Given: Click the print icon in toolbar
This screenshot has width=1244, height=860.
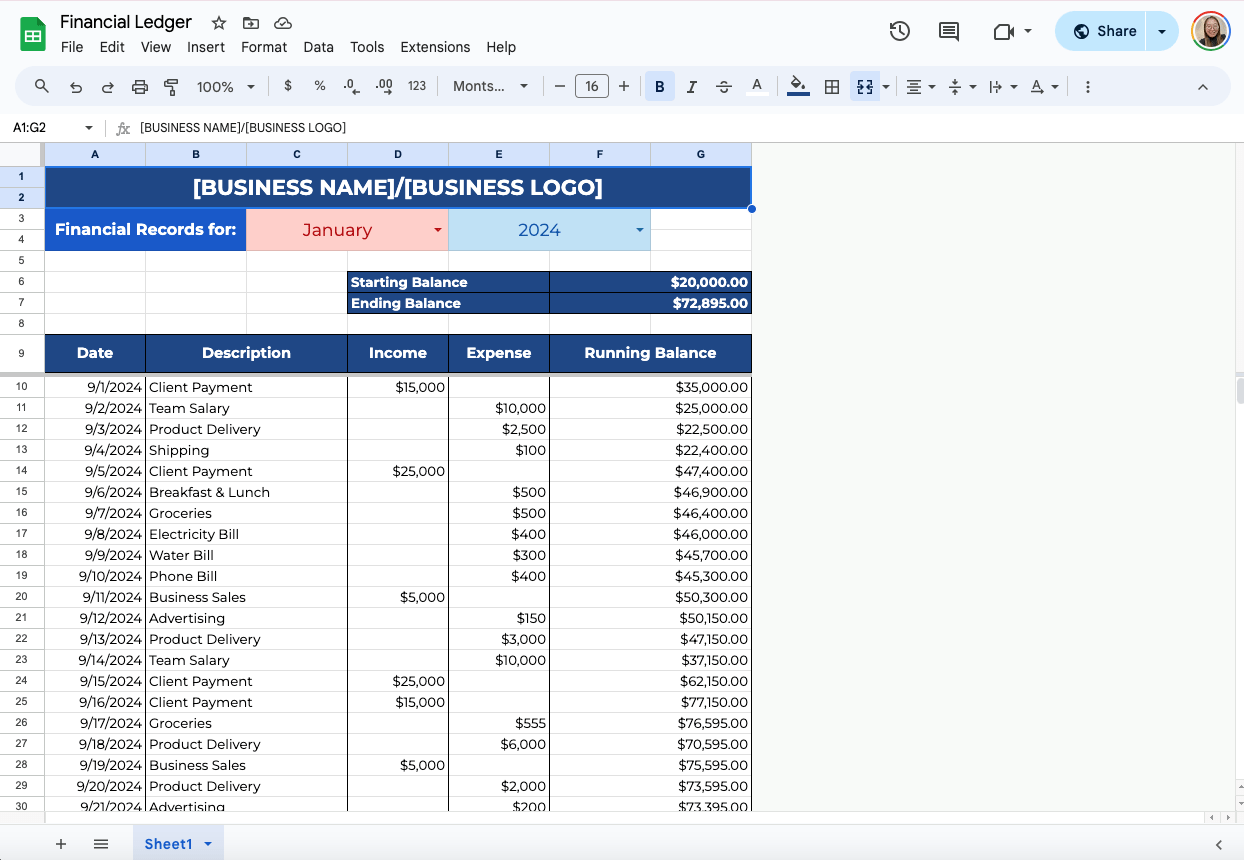Looking at the screenshot, I should [139, 87].
